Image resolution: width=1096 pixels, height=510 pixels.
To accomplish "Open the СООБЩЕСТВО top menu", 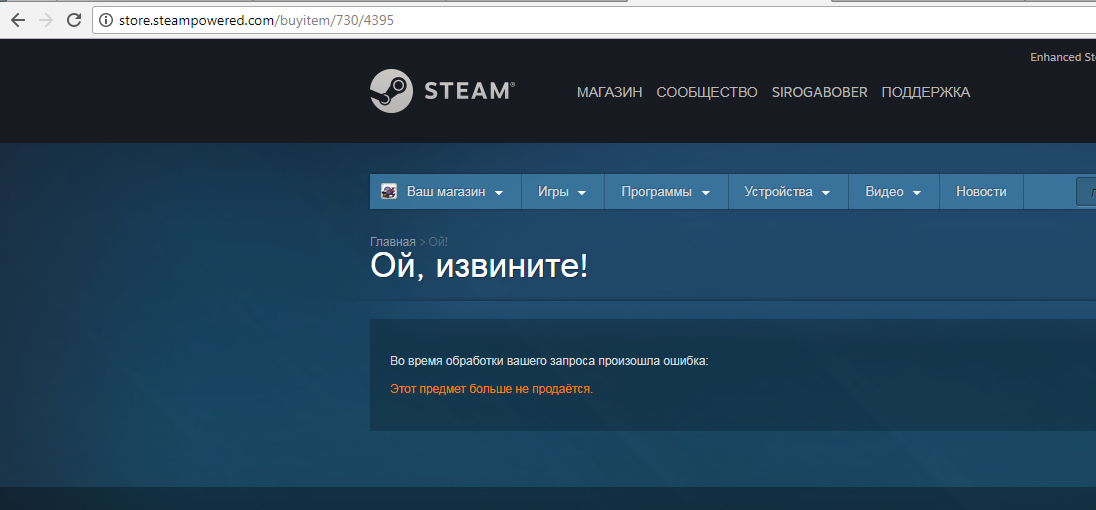I will (707, 92).
